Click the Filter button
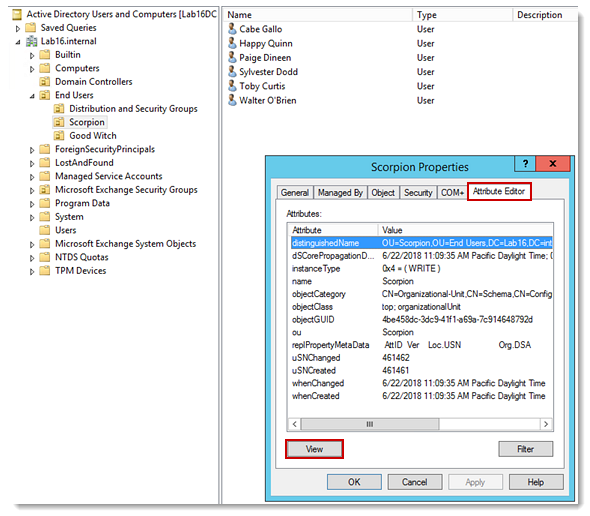This screenshot has height=516, width=590. (526, 449)
